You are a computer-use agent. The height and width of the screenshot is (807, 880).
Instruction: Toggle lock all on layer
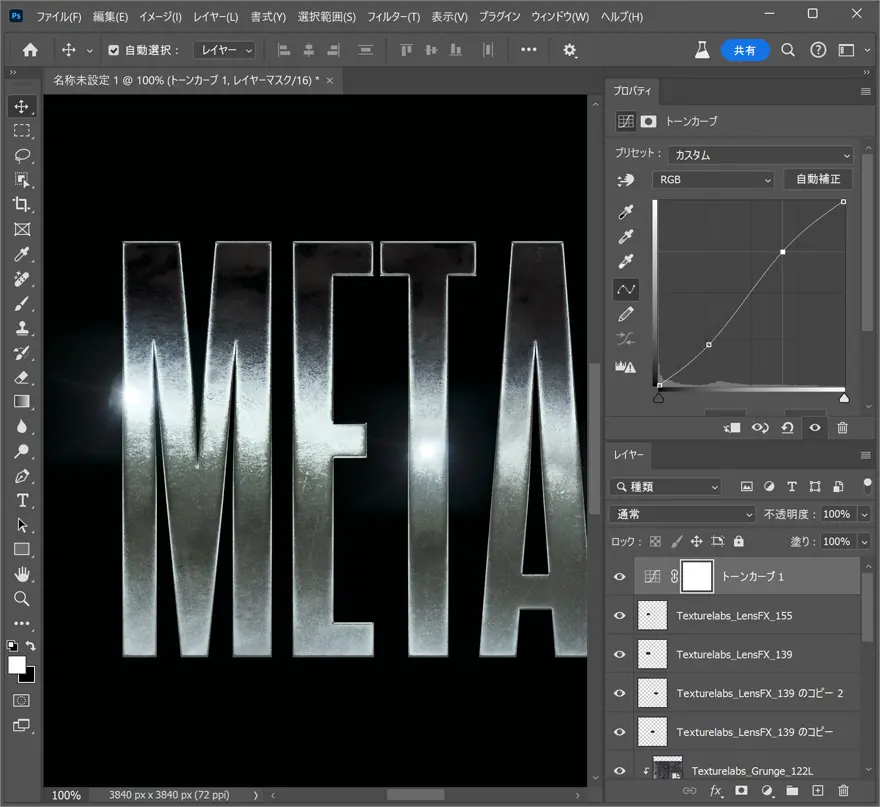point(739,541)
